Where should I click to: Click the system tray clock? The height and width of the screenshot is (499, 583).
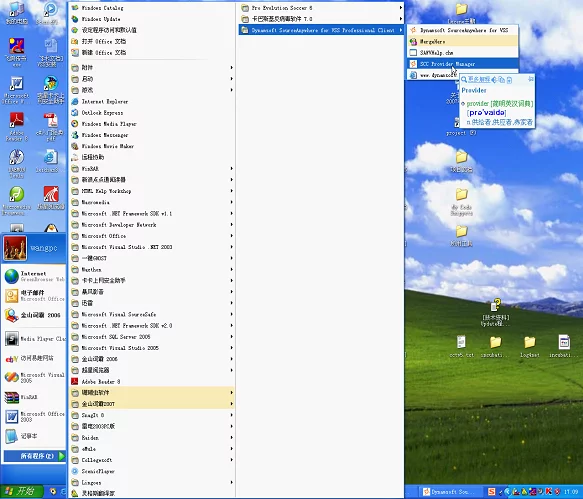571,492
